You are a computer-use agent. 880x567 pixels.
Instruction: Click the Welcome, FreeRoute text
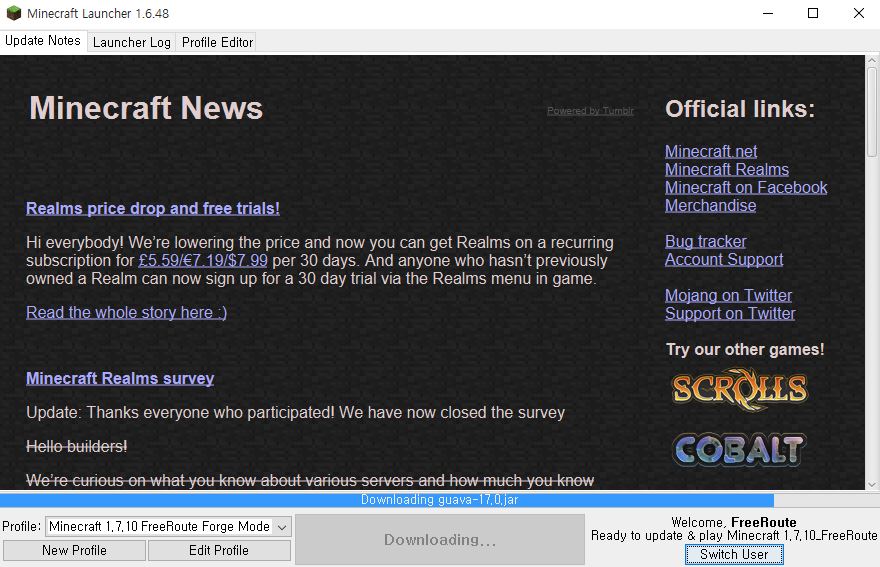tap(734, 522)
